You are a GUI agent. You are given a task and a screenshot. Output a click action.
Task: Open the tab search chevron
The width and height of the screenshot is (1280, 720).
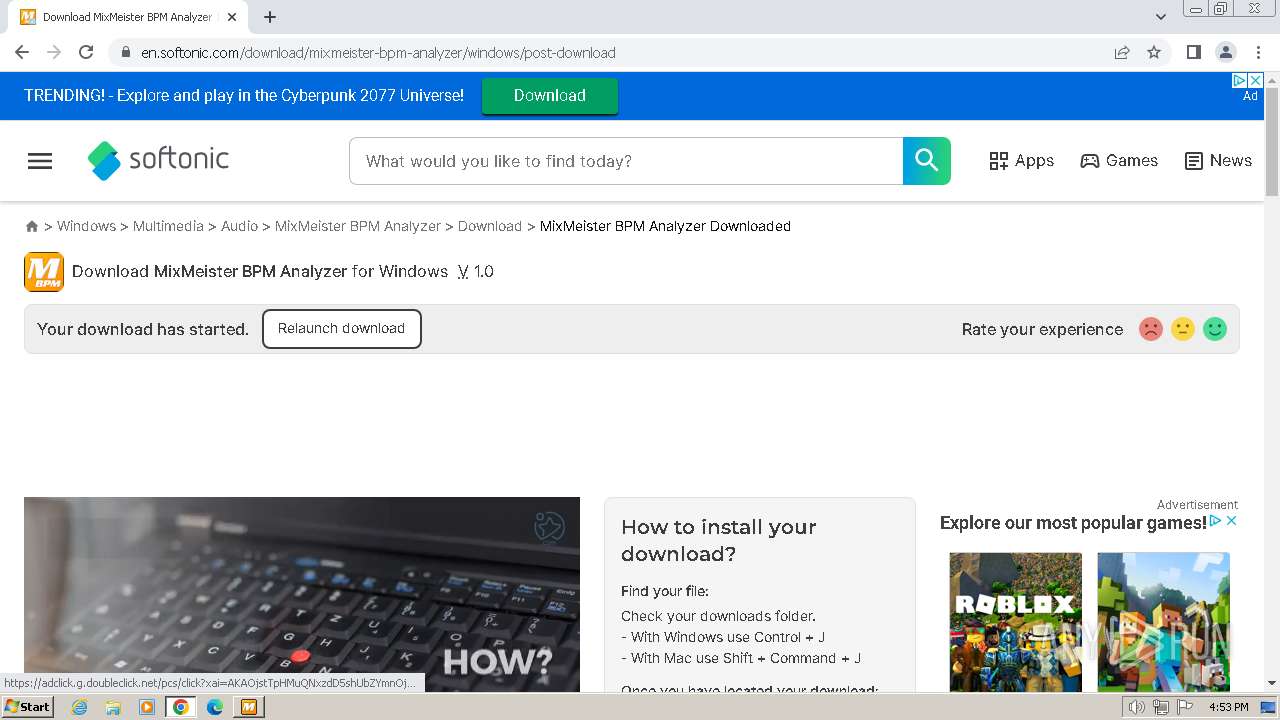click(x=1161, y=17)
